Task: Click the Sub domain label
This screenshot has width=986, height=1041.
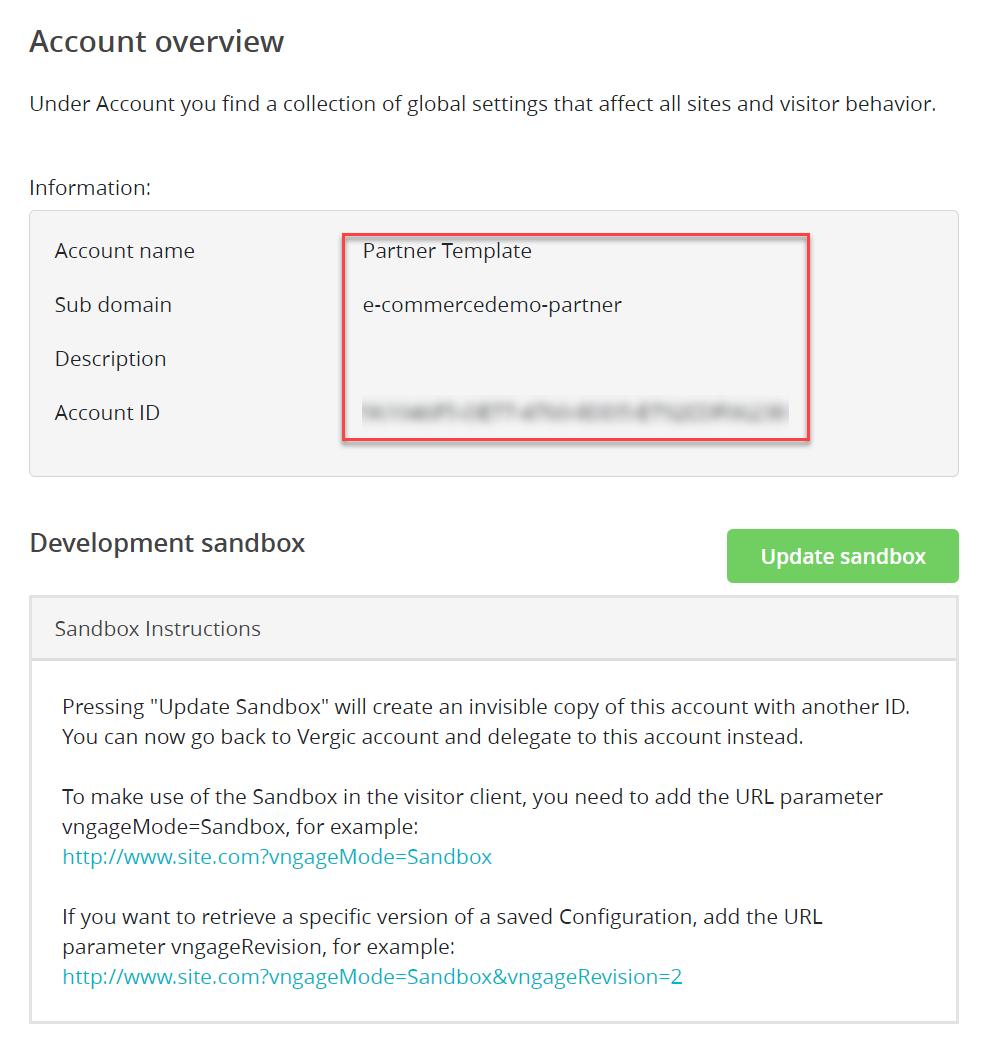Action: tap(113, 305)
